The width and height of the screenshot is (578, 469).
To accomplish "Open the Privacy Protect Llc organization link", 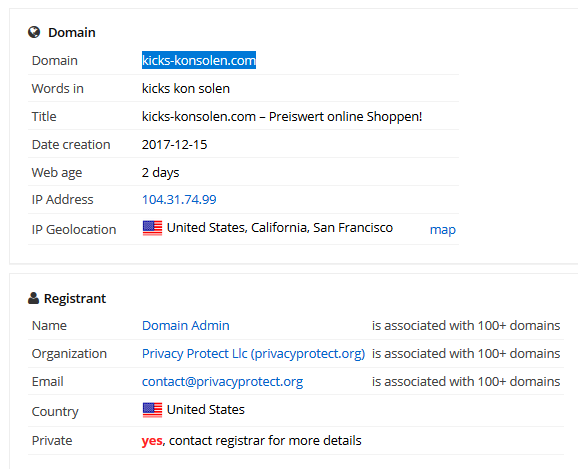I will (x=254, y=354).
